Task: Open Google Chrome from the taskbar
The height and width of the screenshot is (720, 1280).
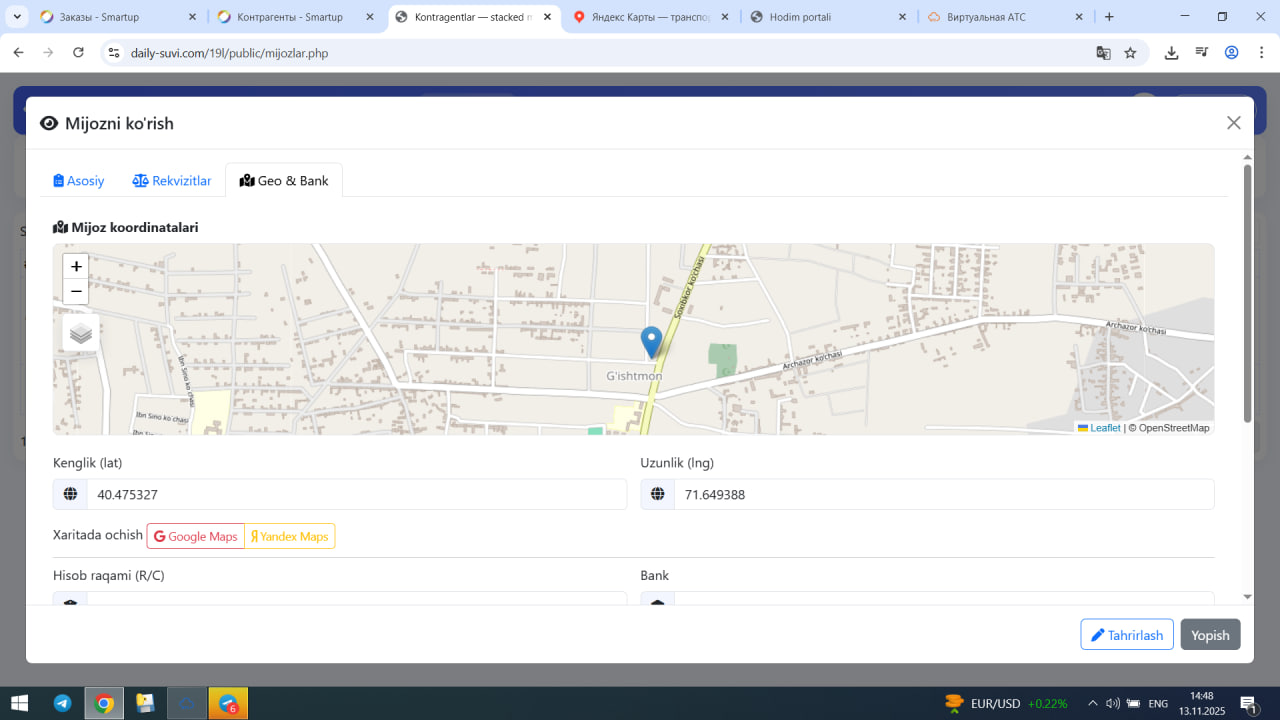Action: coord(104,703)
